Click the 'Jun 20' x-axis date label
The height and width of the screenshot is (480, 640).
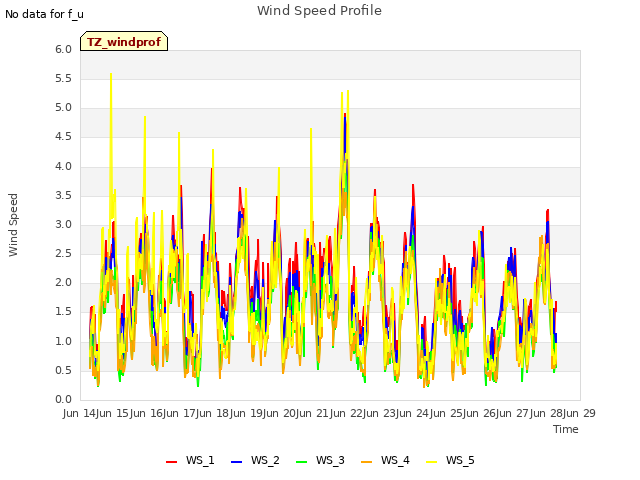tap(281, 413)
